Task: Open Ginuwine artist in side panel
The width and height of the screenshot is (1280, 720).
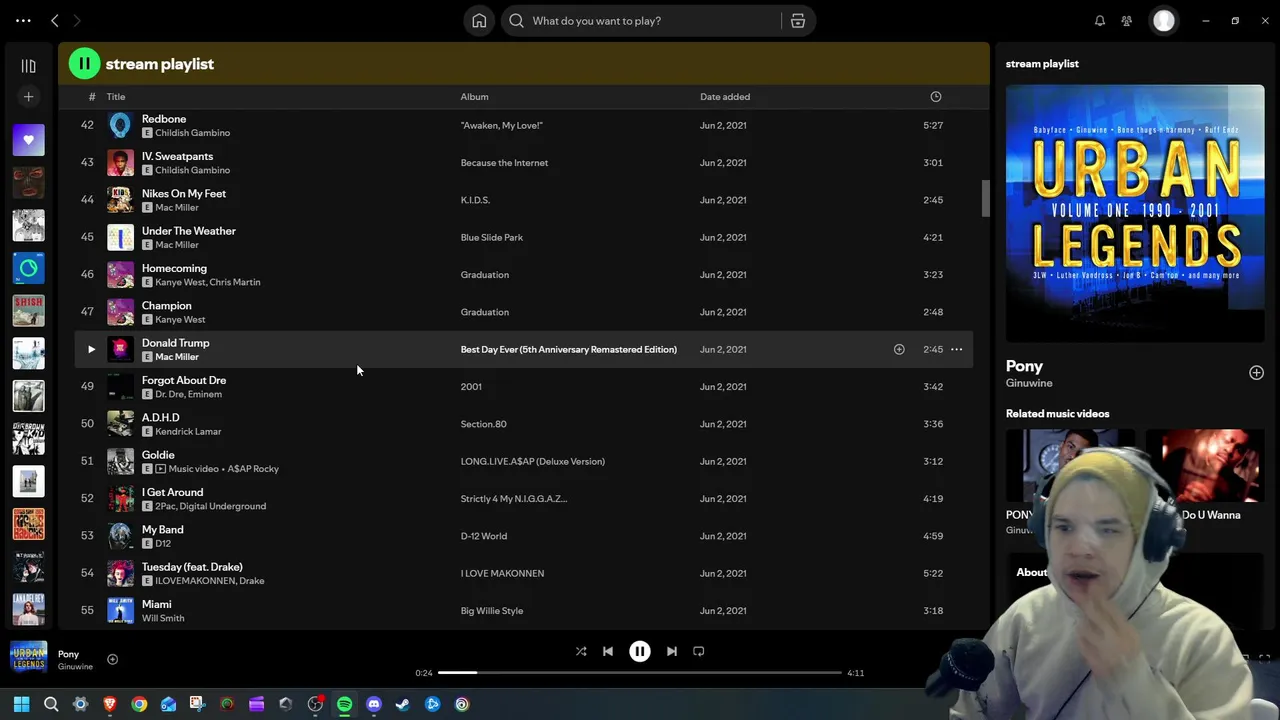Action: point(1029,383)
